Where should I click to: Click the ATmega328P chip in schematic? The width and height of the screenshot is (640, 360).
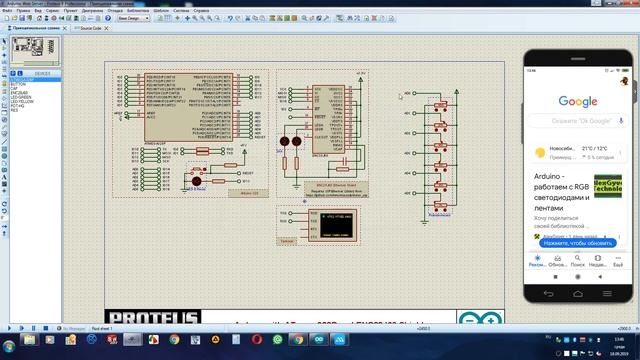click(188, 107)
